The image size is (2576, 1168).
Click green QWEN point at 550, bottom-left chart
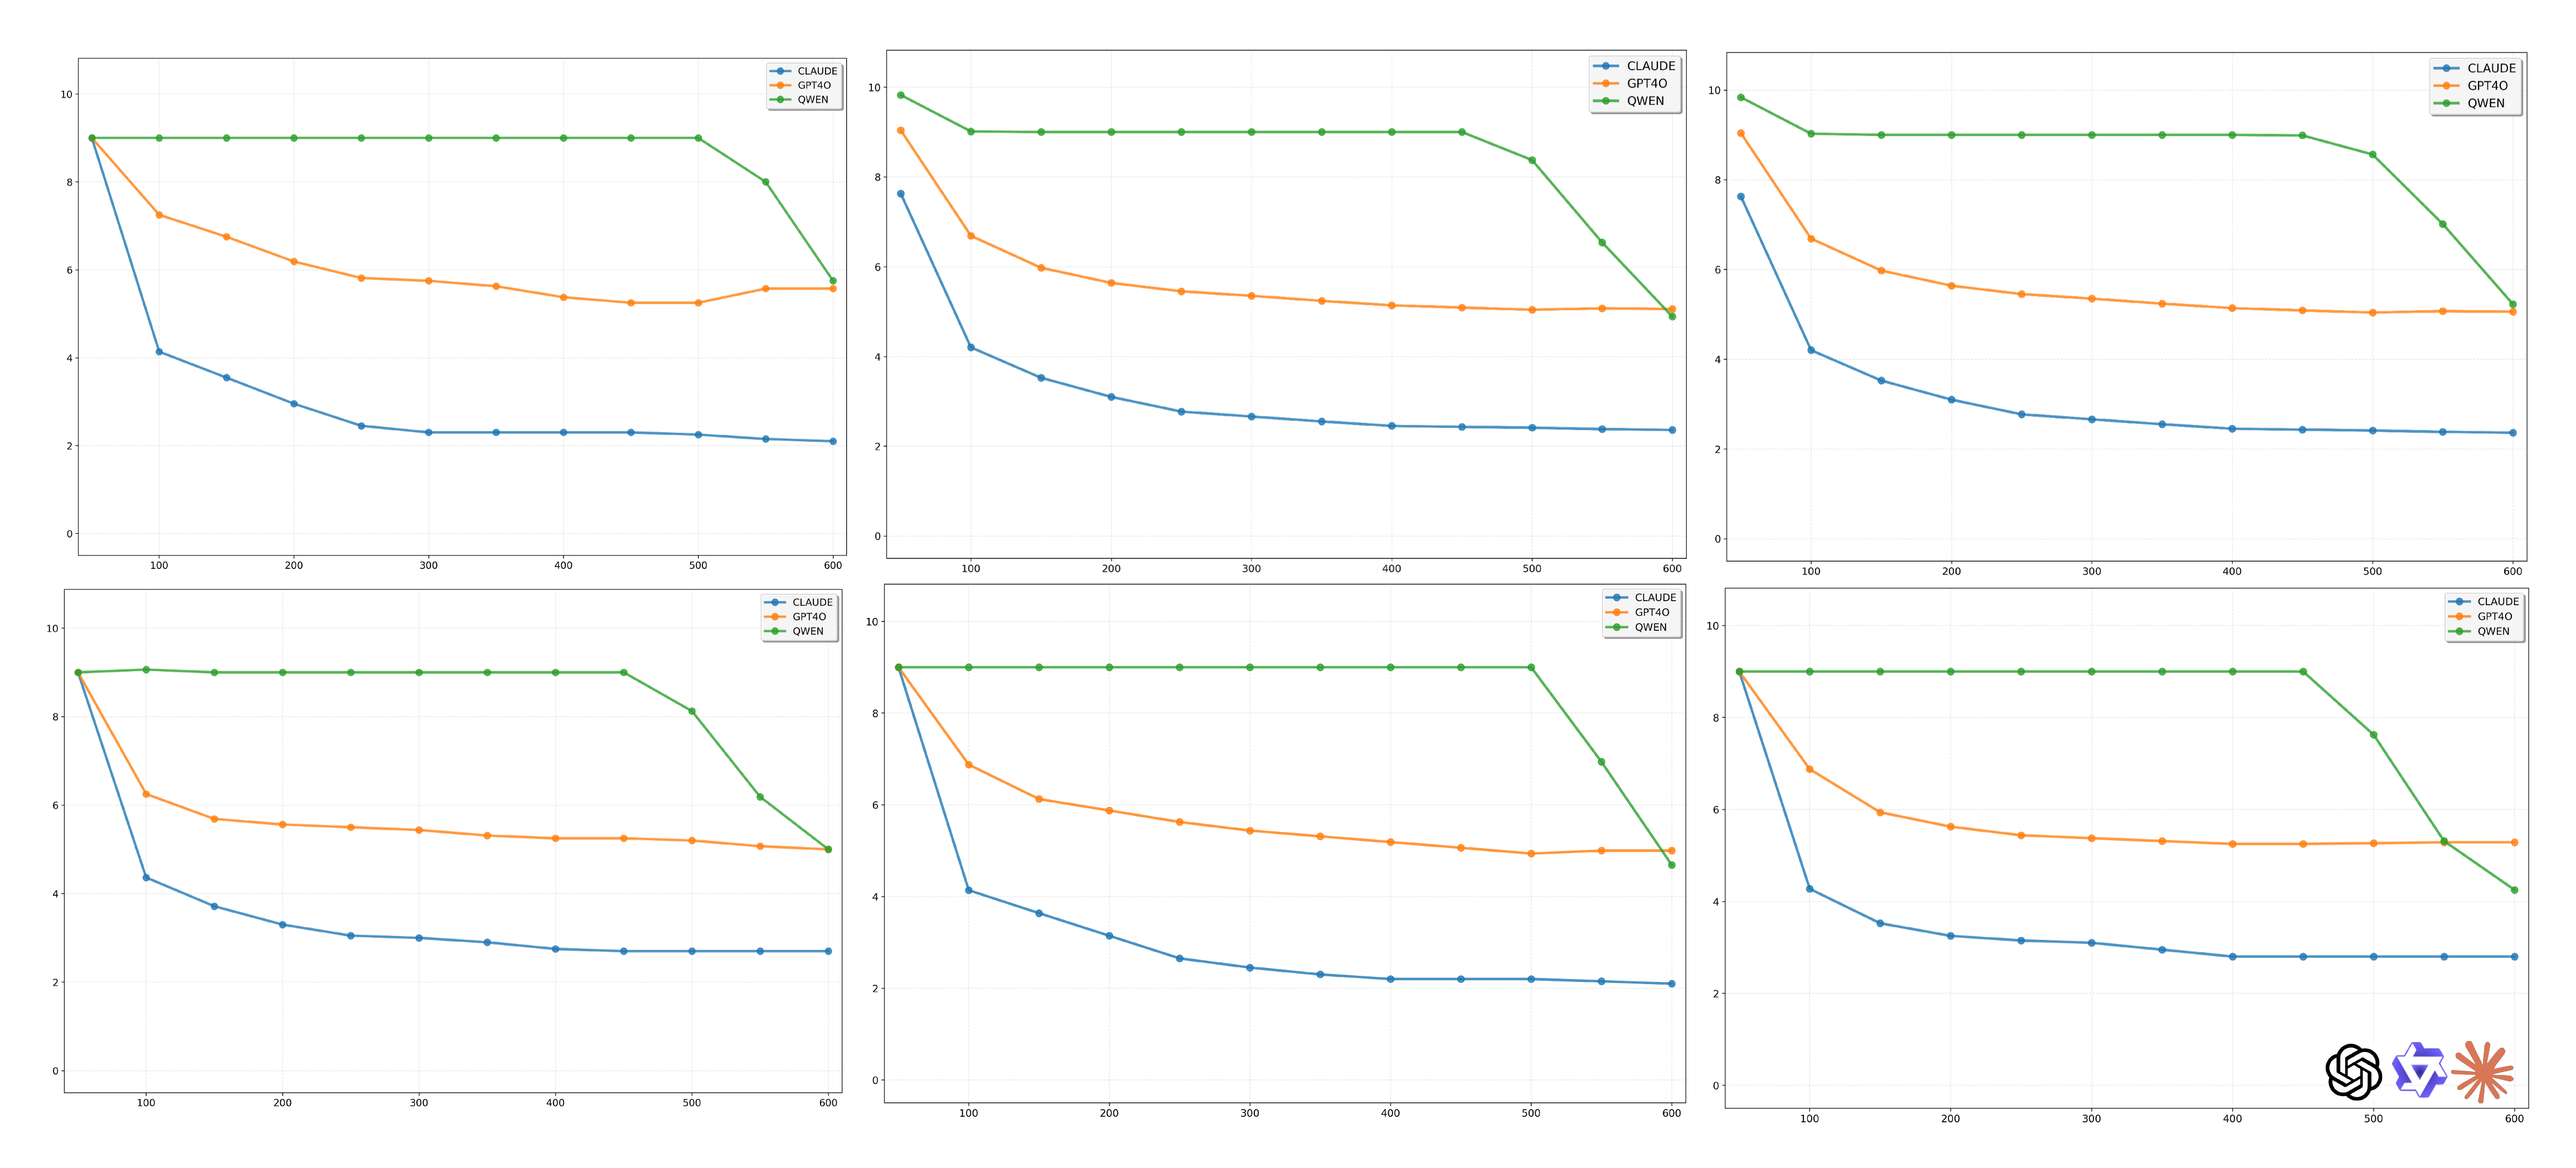click(760, 797)
